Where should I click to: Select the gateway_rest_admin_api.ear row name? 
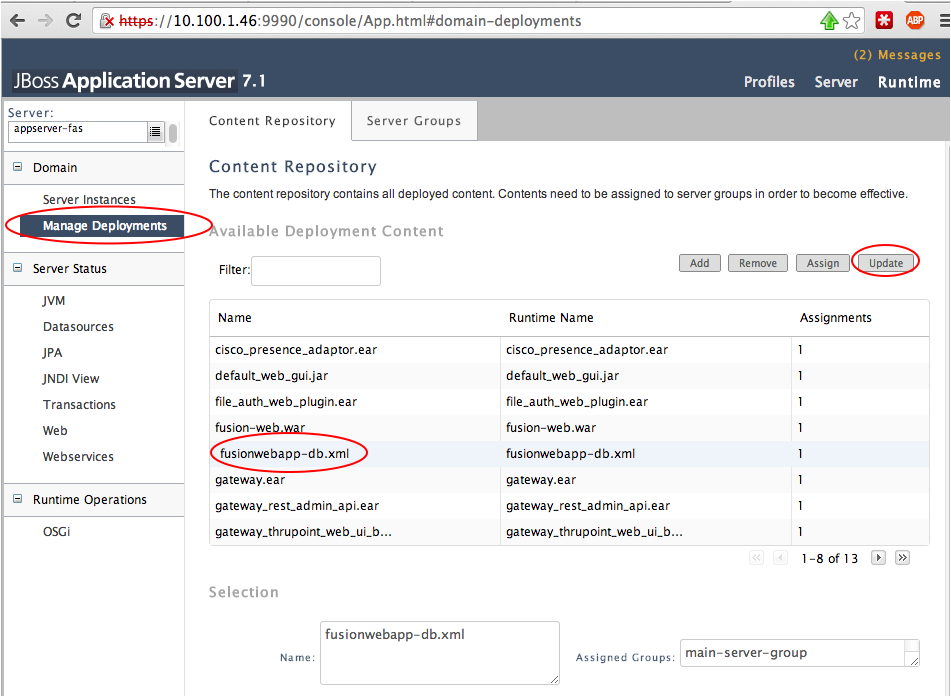pyautogui.click(x=297, y=506)
